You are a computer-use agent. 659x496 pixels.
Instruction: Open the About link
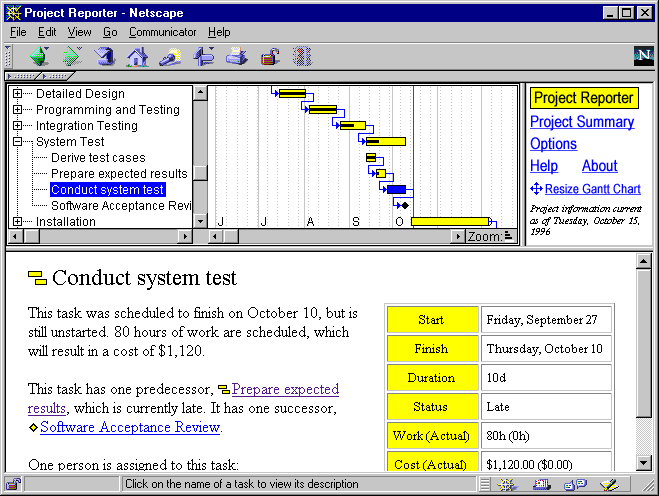(x=600, y=166)
